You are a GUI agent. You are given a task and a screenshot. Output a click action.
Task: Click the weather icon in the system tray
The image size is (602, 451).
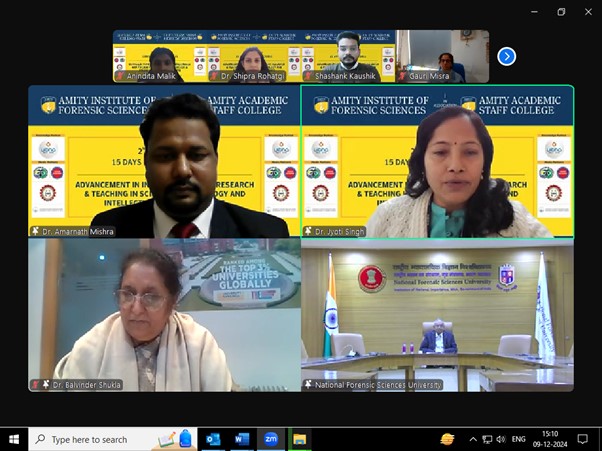coord(447,439)
